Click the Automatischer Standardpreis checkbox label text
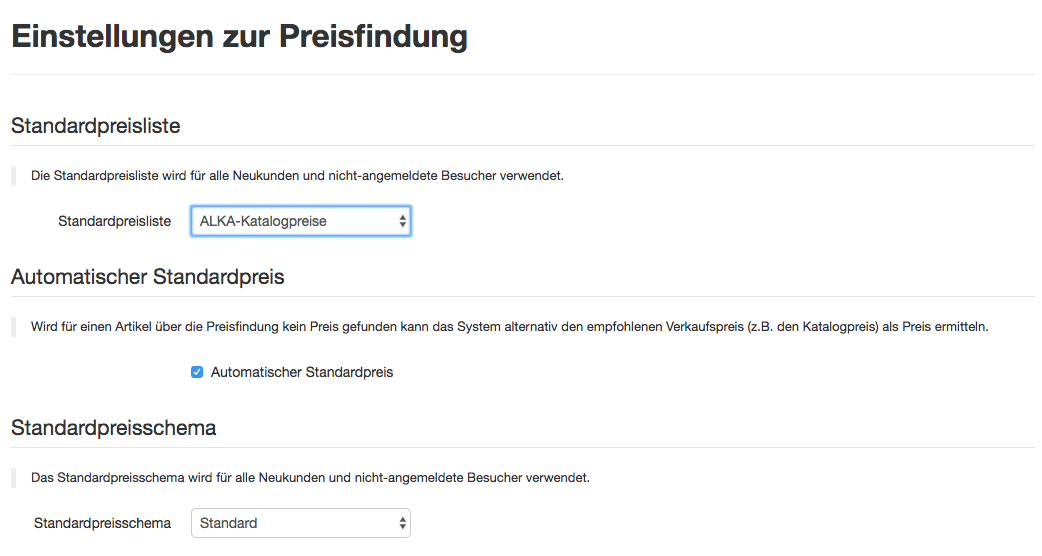Screen dimensions: 1042x556 tap(302, 372)
